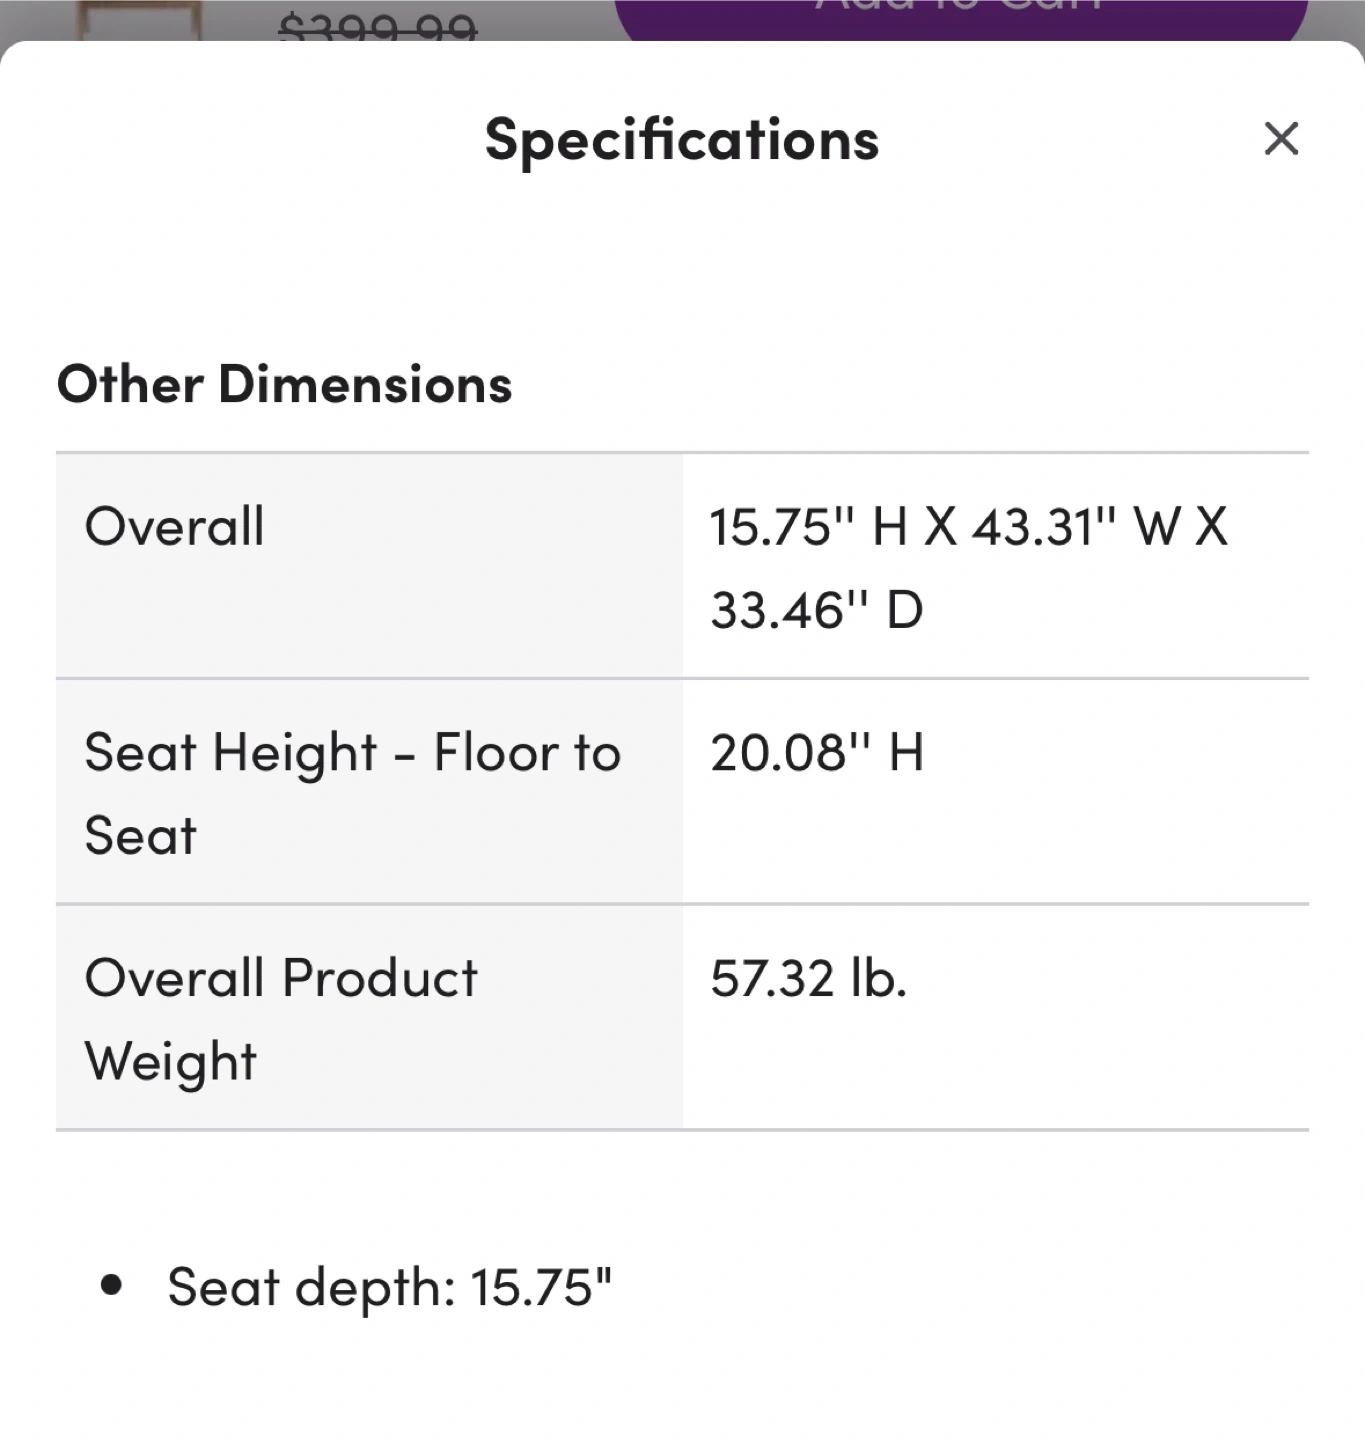Viewport: 1365px width, 1440px height.
Task: Click the Overall row label
Action: (x=175, y=526)
